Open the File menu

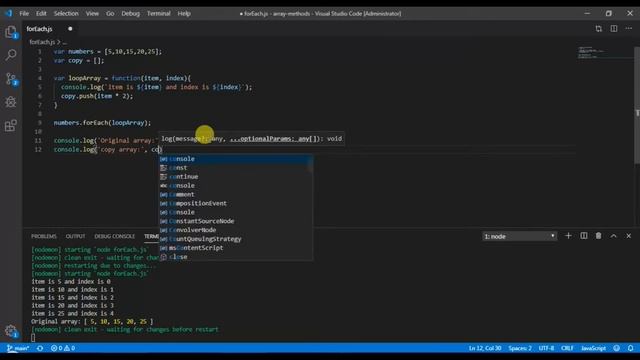click(24, 13)
